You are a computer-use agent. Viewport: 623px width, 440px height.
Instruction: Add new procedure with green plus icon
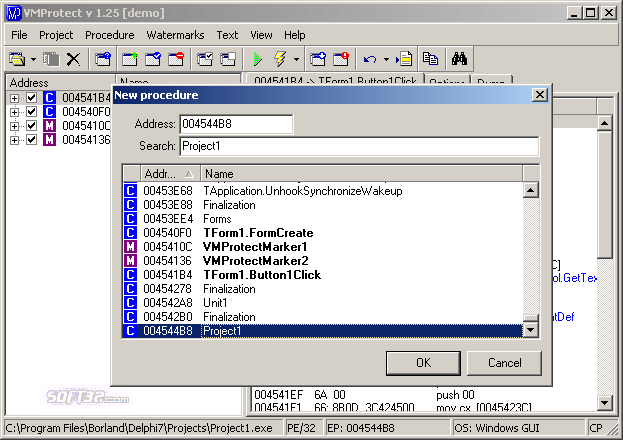tap(130, 60)
